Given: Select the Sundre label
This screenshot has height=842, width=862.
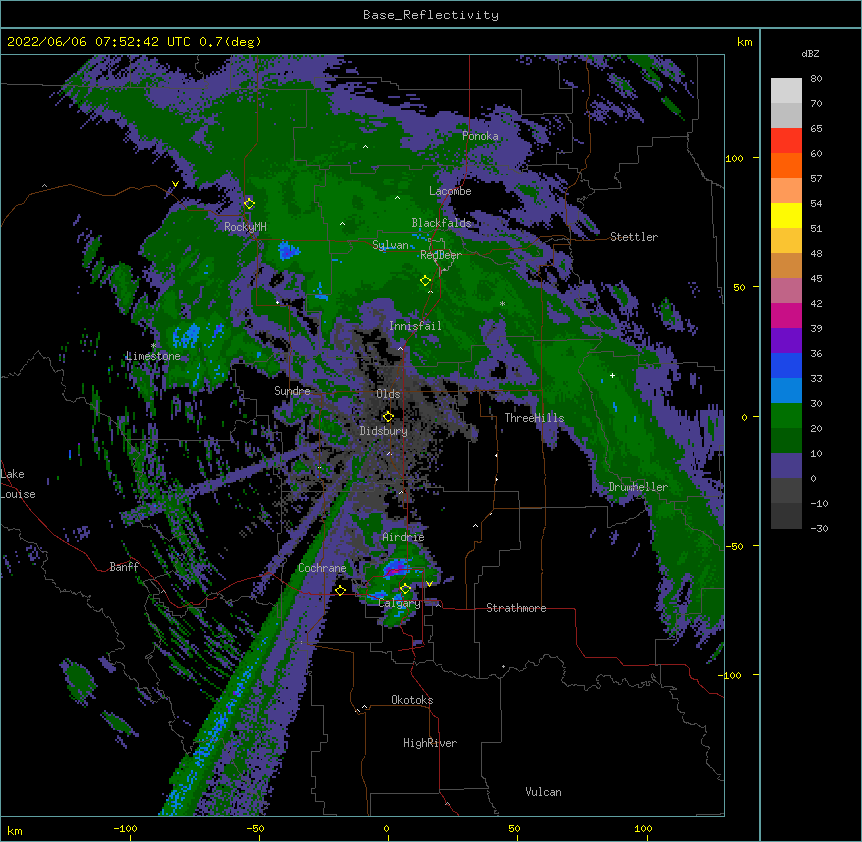Looking at the screenshot, I should 292,391.
